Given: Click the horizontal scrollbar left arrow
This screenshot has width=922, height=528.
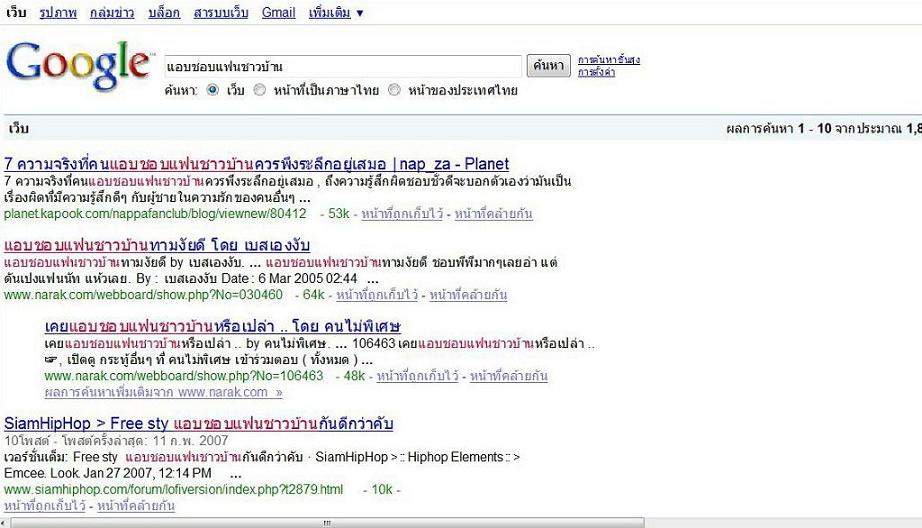Looking at the screenshot, I should 5,523.
